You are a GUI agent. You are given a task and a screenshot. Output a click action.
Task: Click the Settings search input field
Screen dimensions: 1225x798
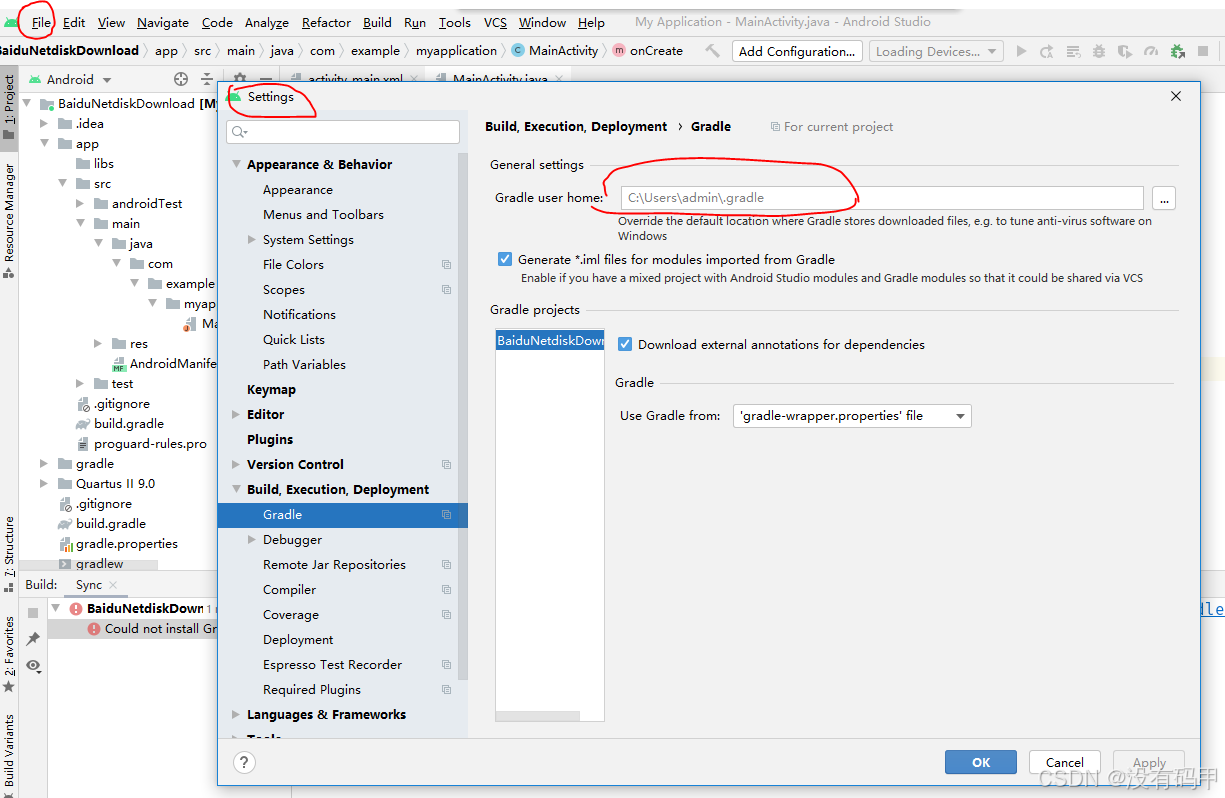click(343, 131)
